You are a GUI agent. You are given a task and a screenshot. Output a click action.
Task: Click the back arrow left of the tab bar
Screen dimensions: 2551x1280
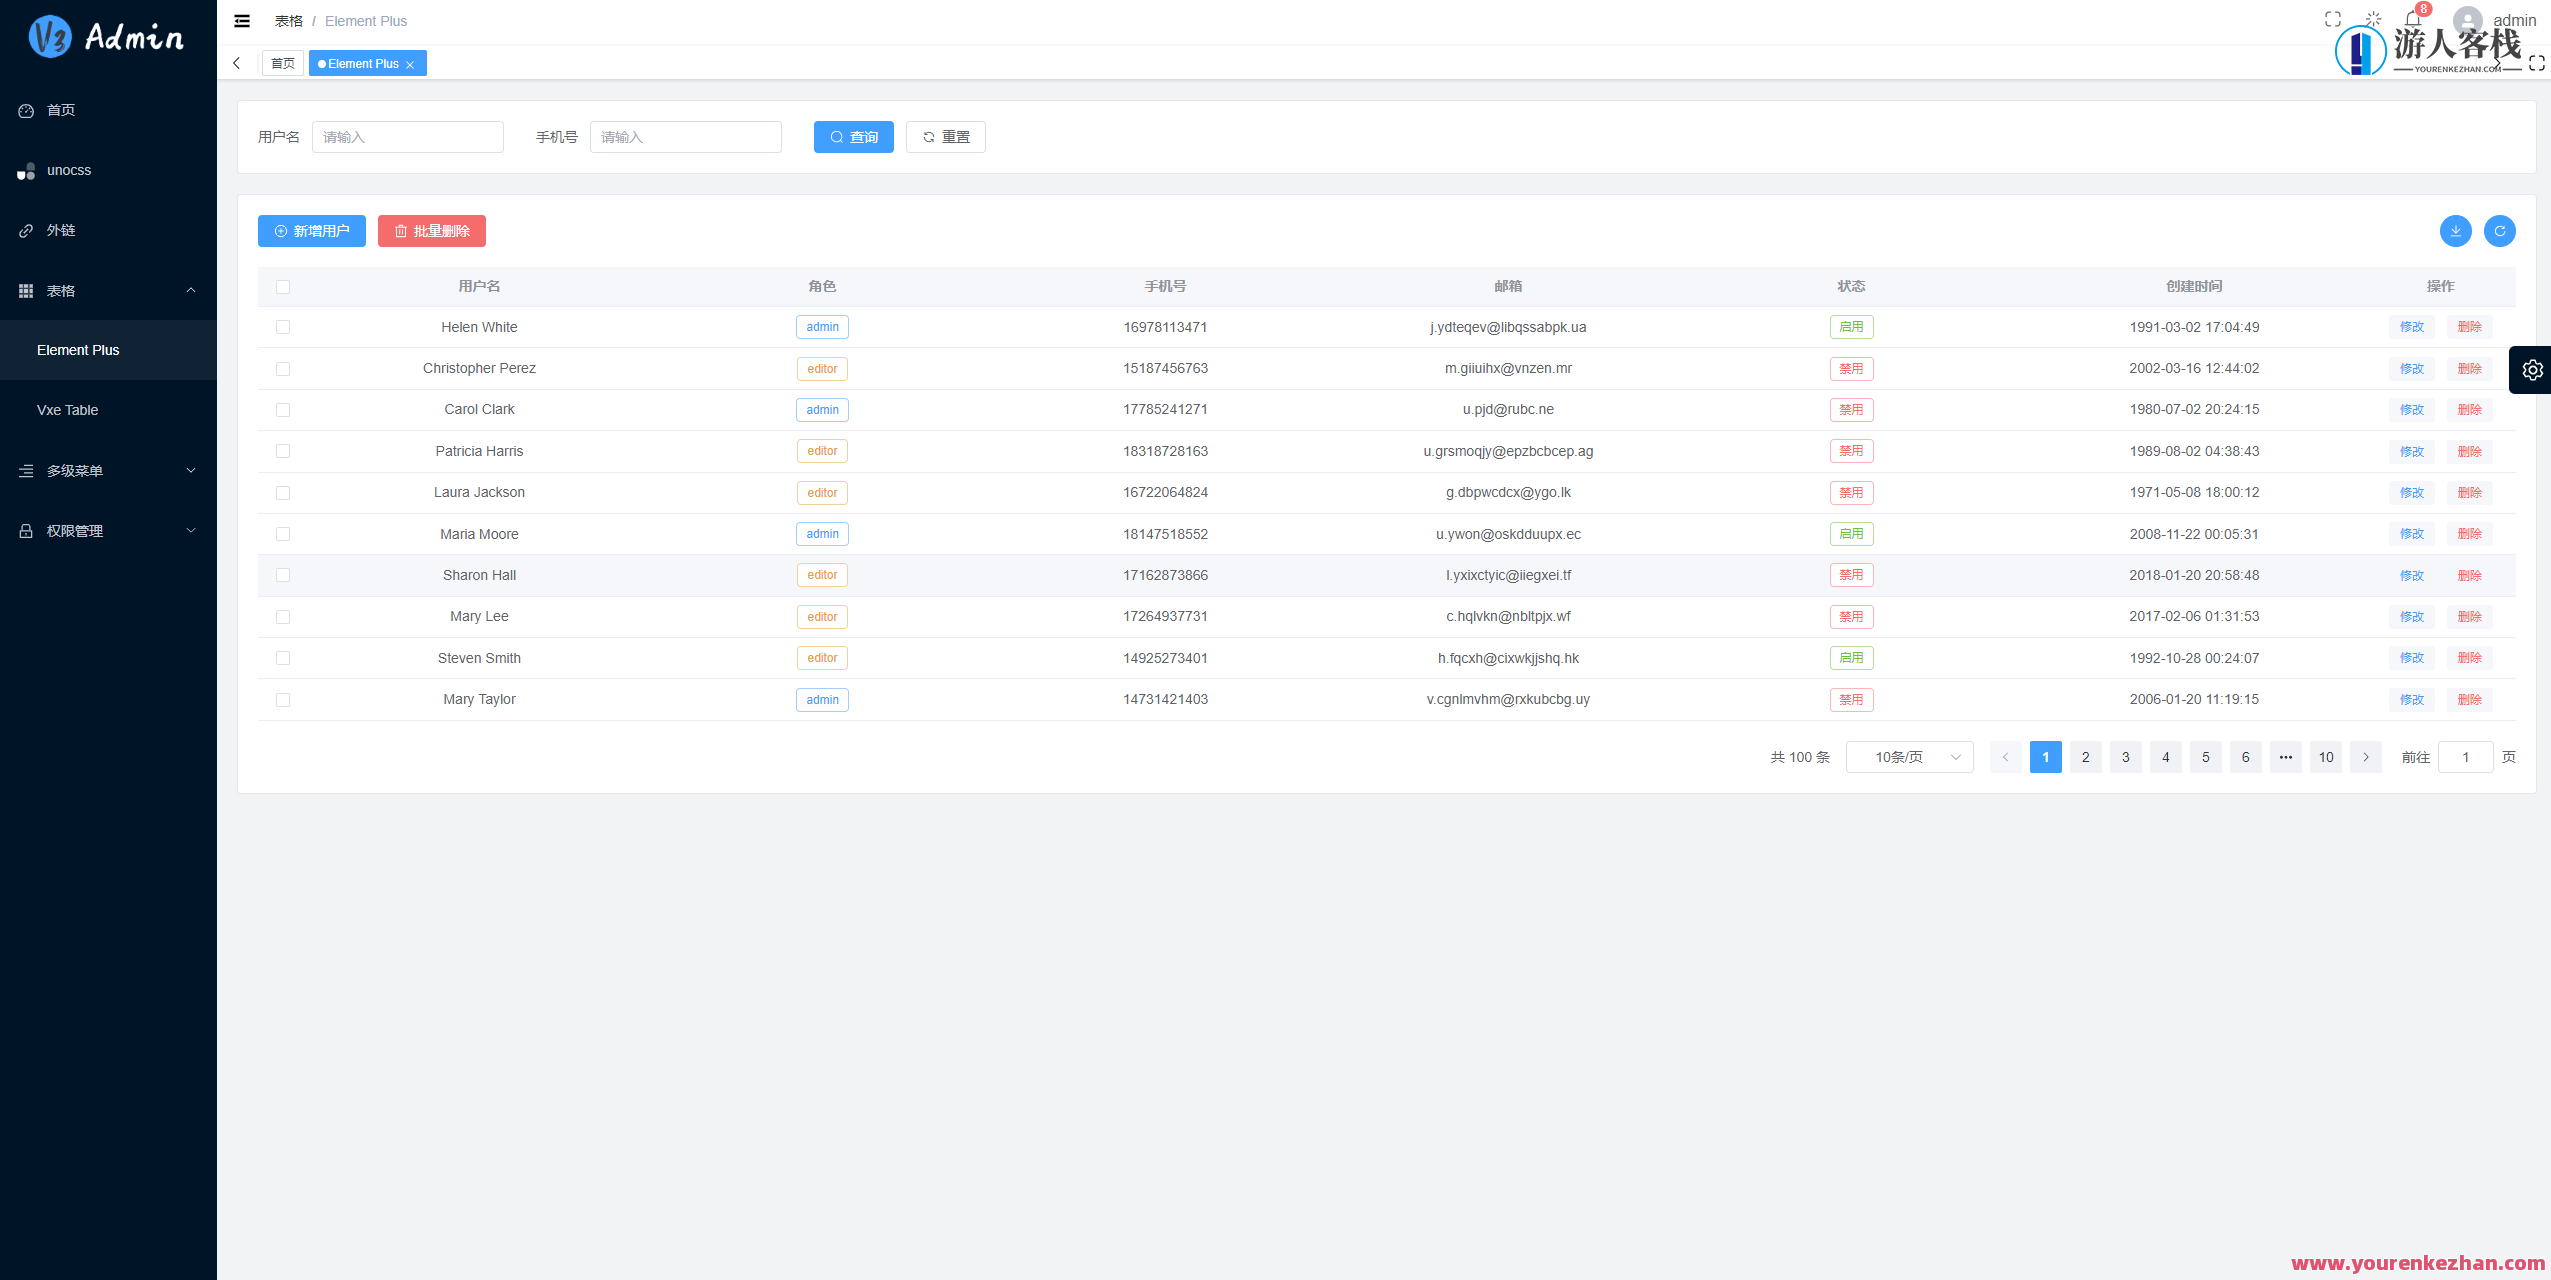(237, 62)
